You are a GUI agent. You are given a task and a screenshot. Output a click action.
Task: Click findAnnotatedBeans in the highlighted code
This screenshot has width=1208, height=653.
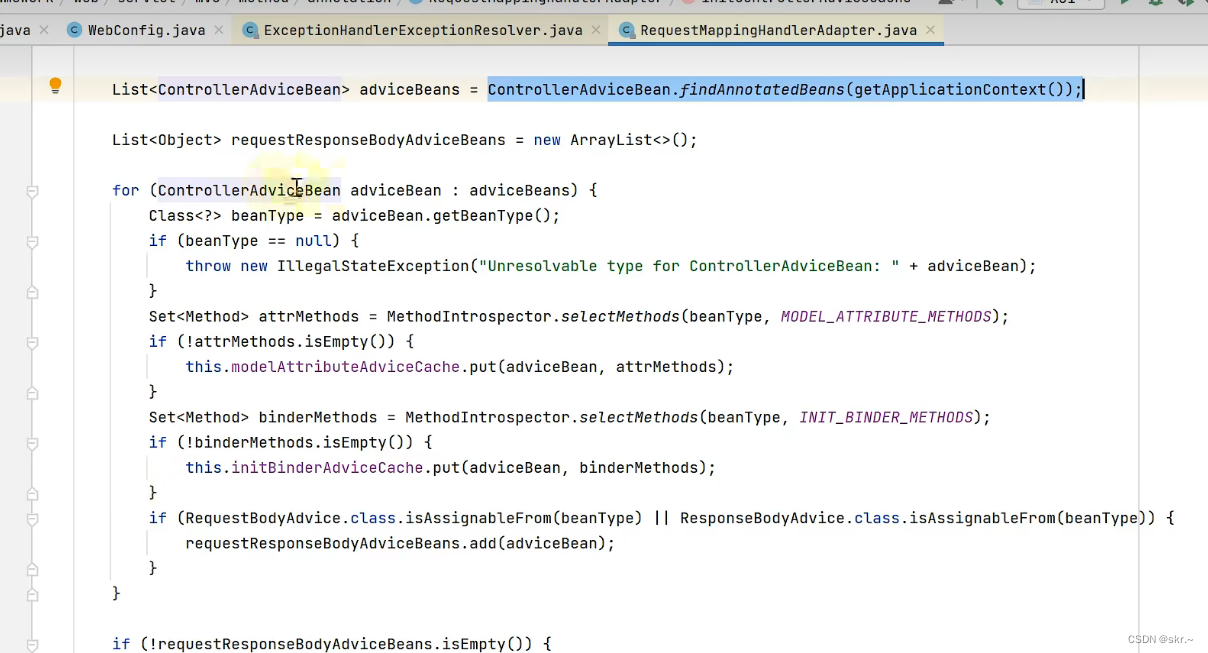pyautogui.click(x=762, y=90)
